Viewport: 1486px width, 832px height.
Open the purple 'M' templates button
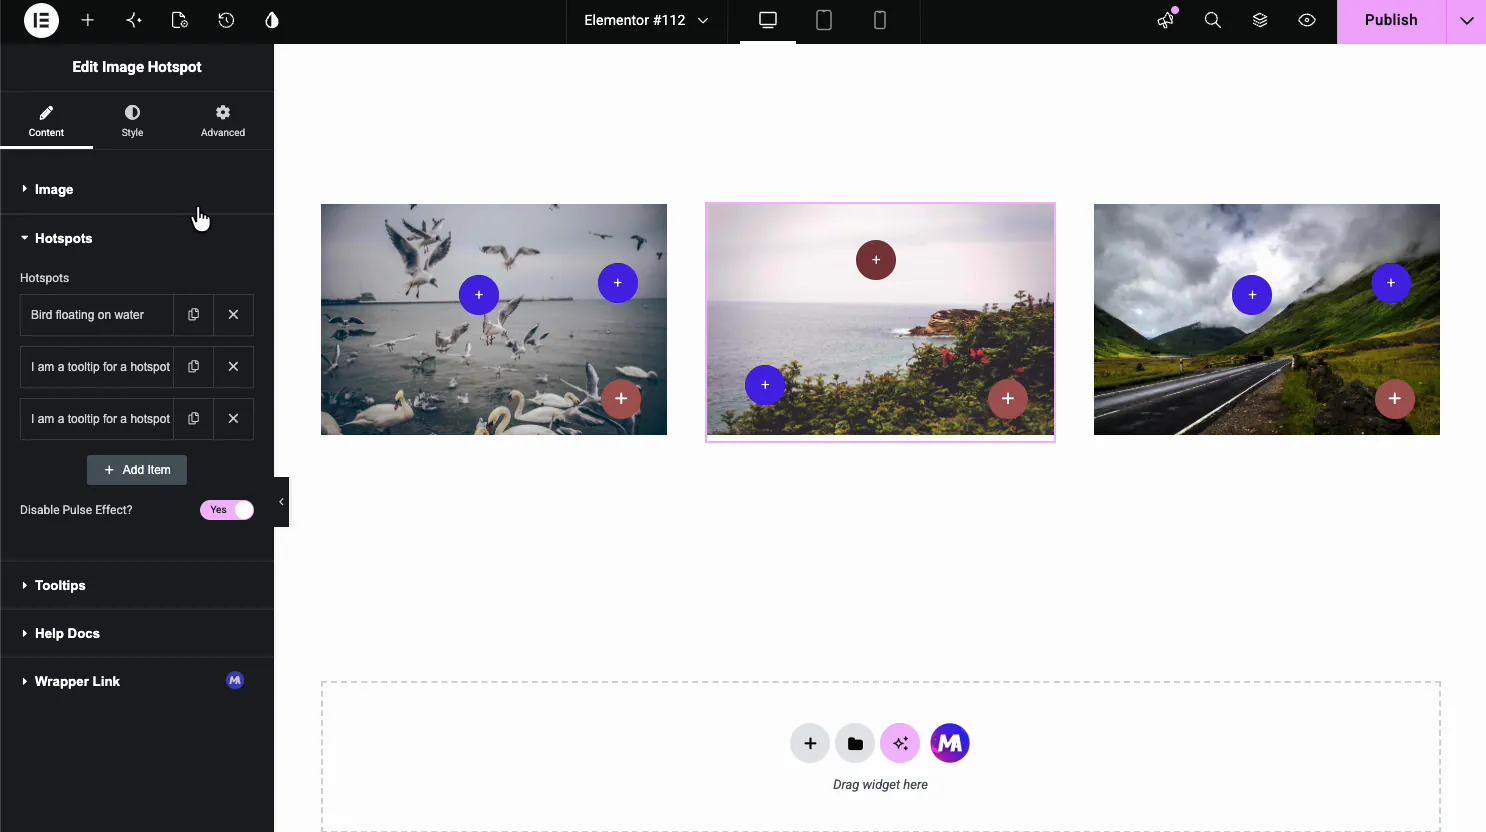(950, 743)
